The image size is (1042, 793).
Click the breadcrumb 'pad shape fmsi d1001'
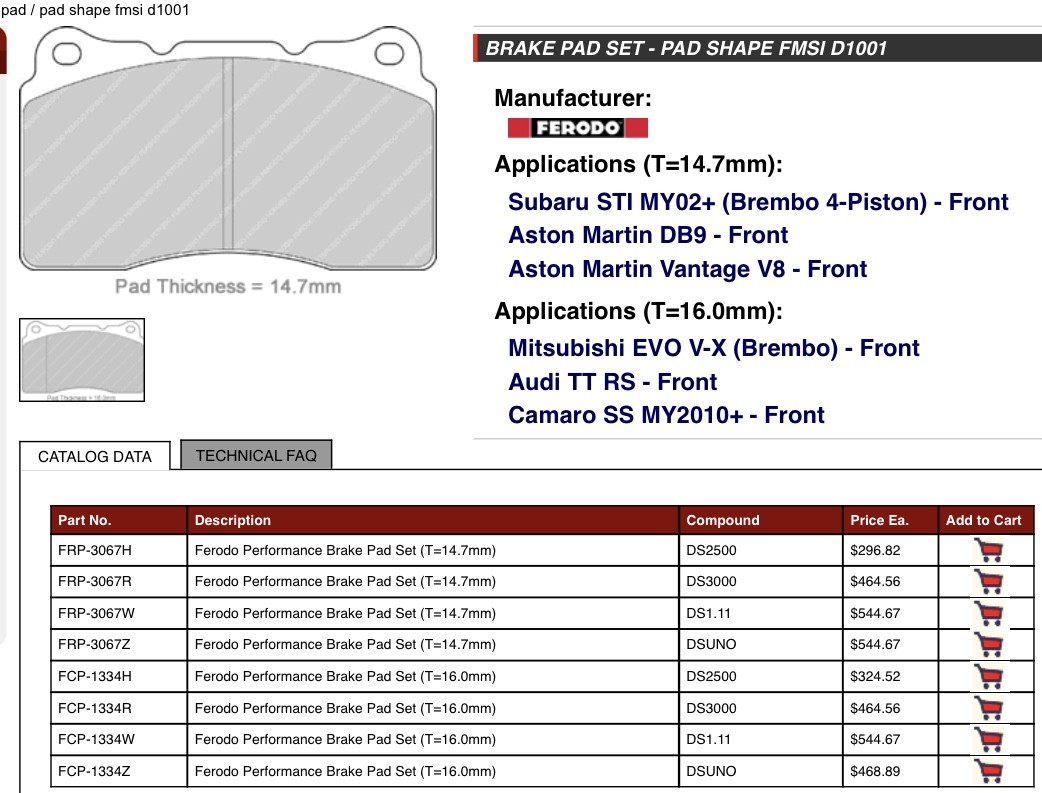114,10
